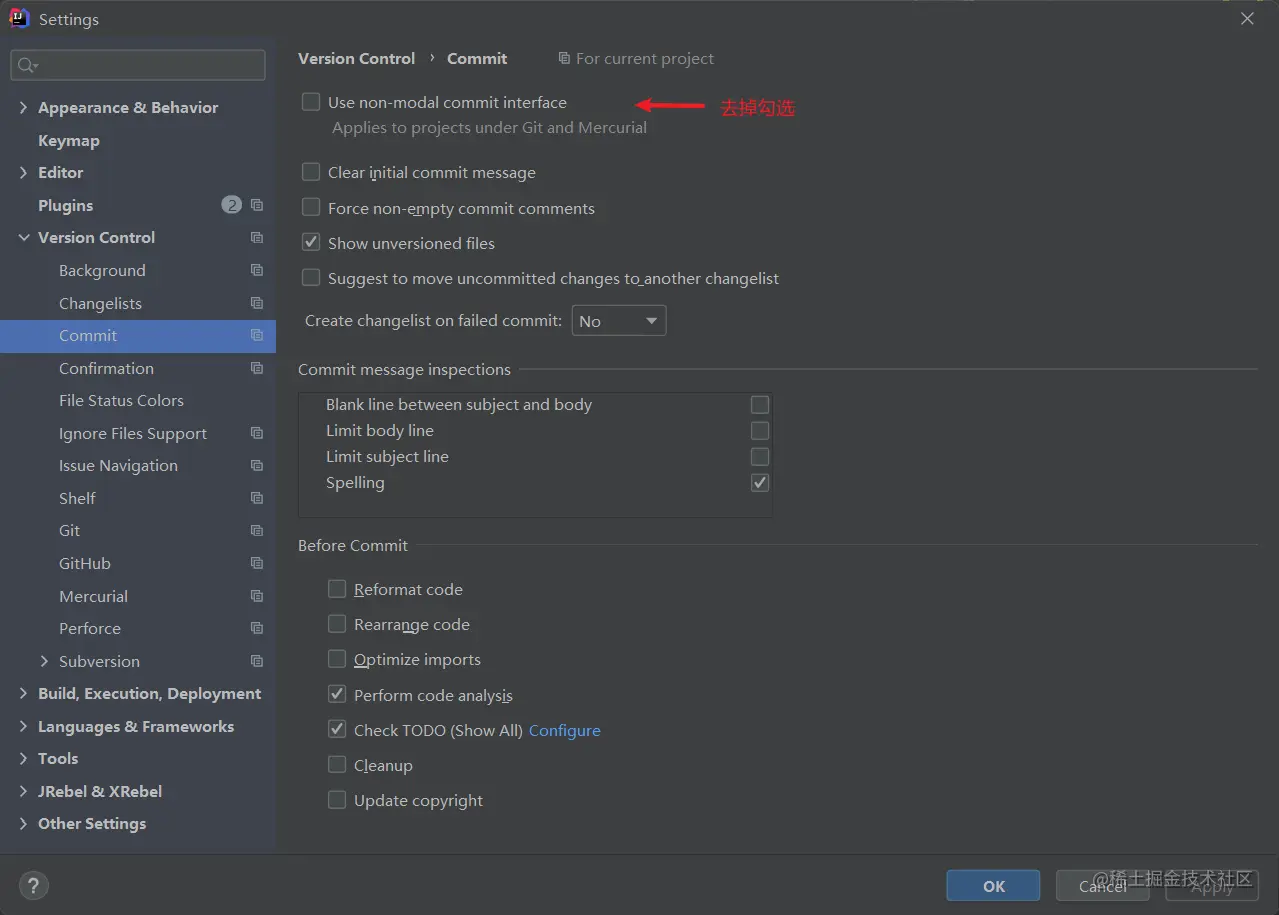Click the project-level icon beside Subversion

click(257, 661)
